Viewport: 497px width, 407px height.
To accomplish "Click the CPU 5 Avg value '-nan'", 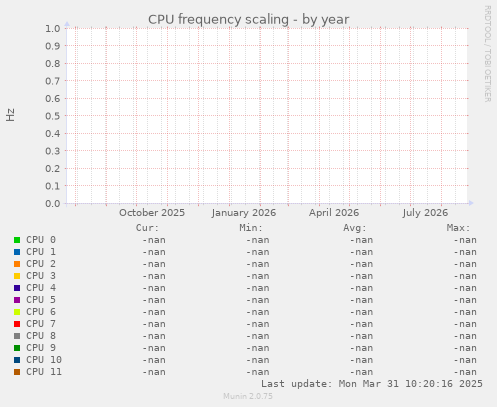I will click(361, 300).
